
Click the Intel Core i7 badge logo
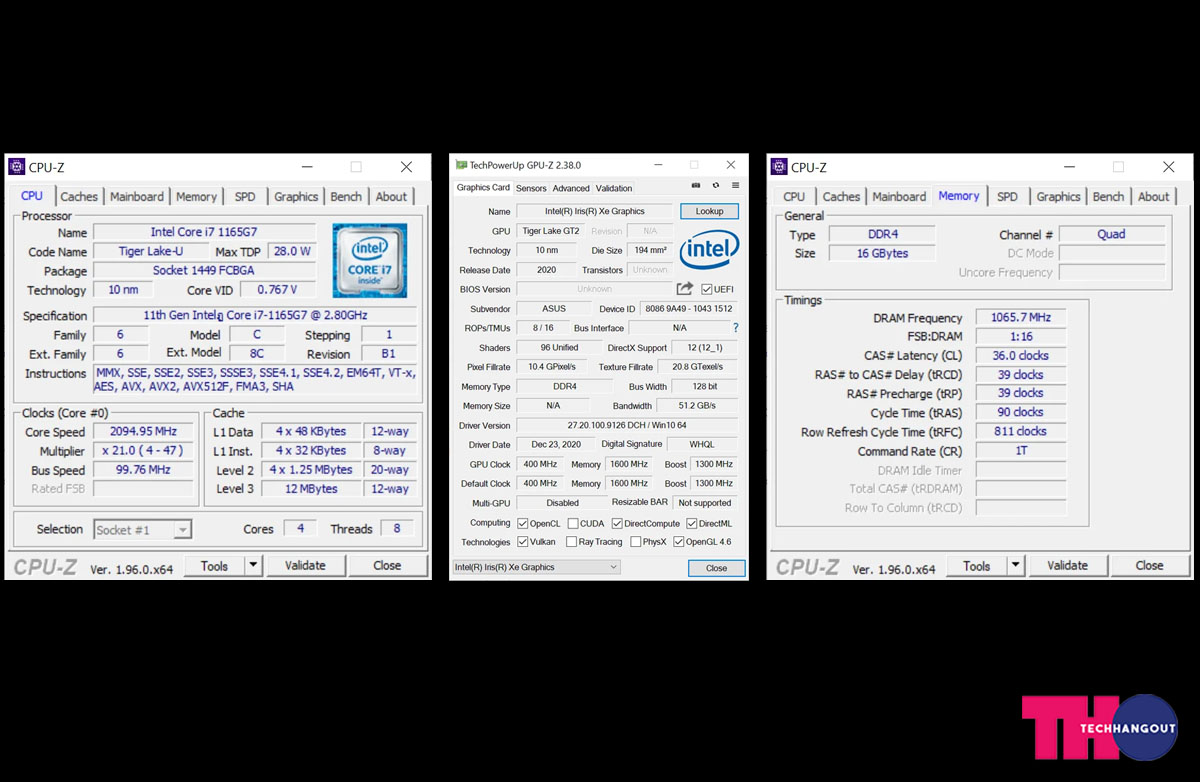point(370,261)
